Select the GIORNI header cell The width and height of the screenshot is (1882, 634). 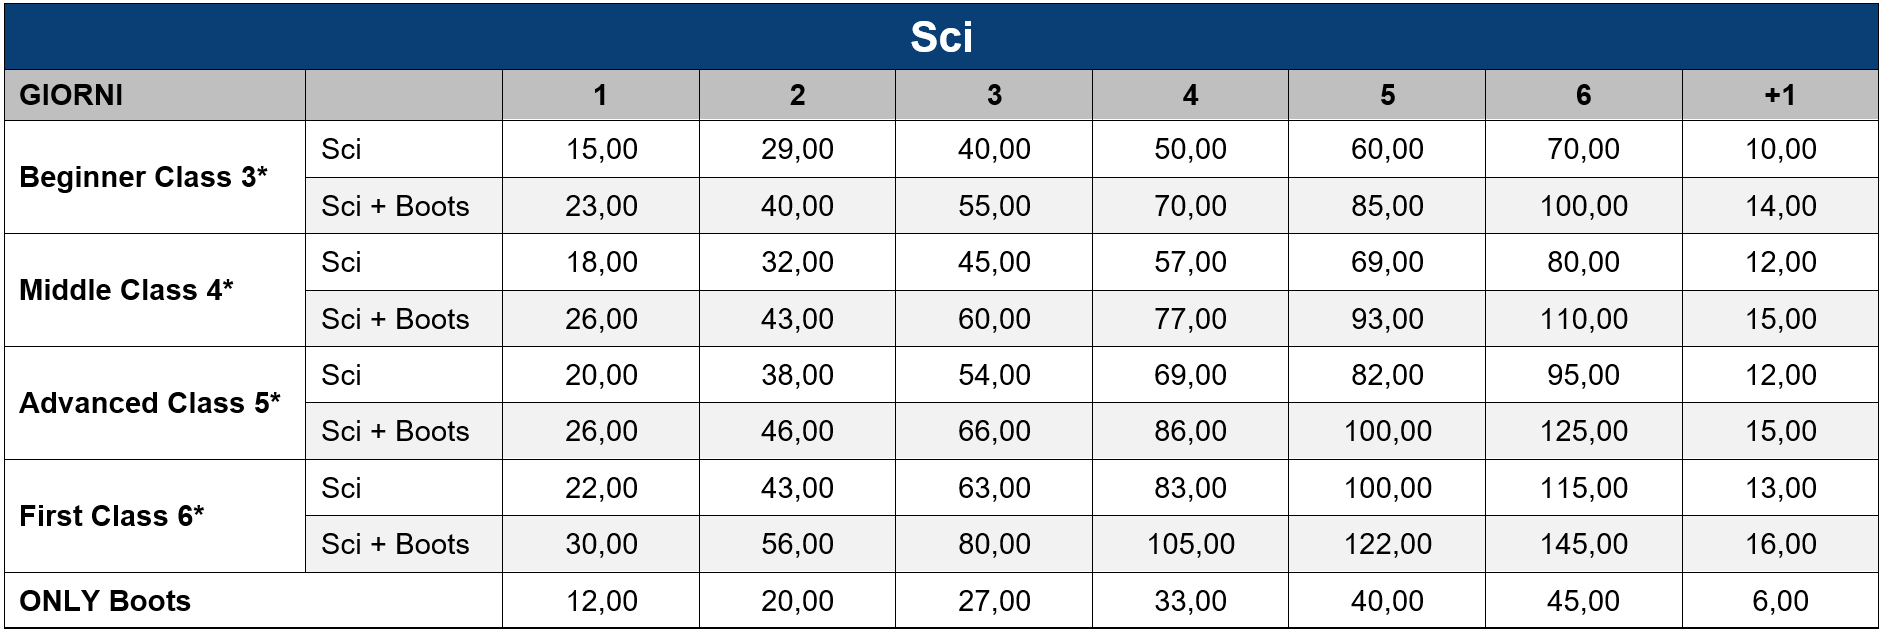coord(155,95)
